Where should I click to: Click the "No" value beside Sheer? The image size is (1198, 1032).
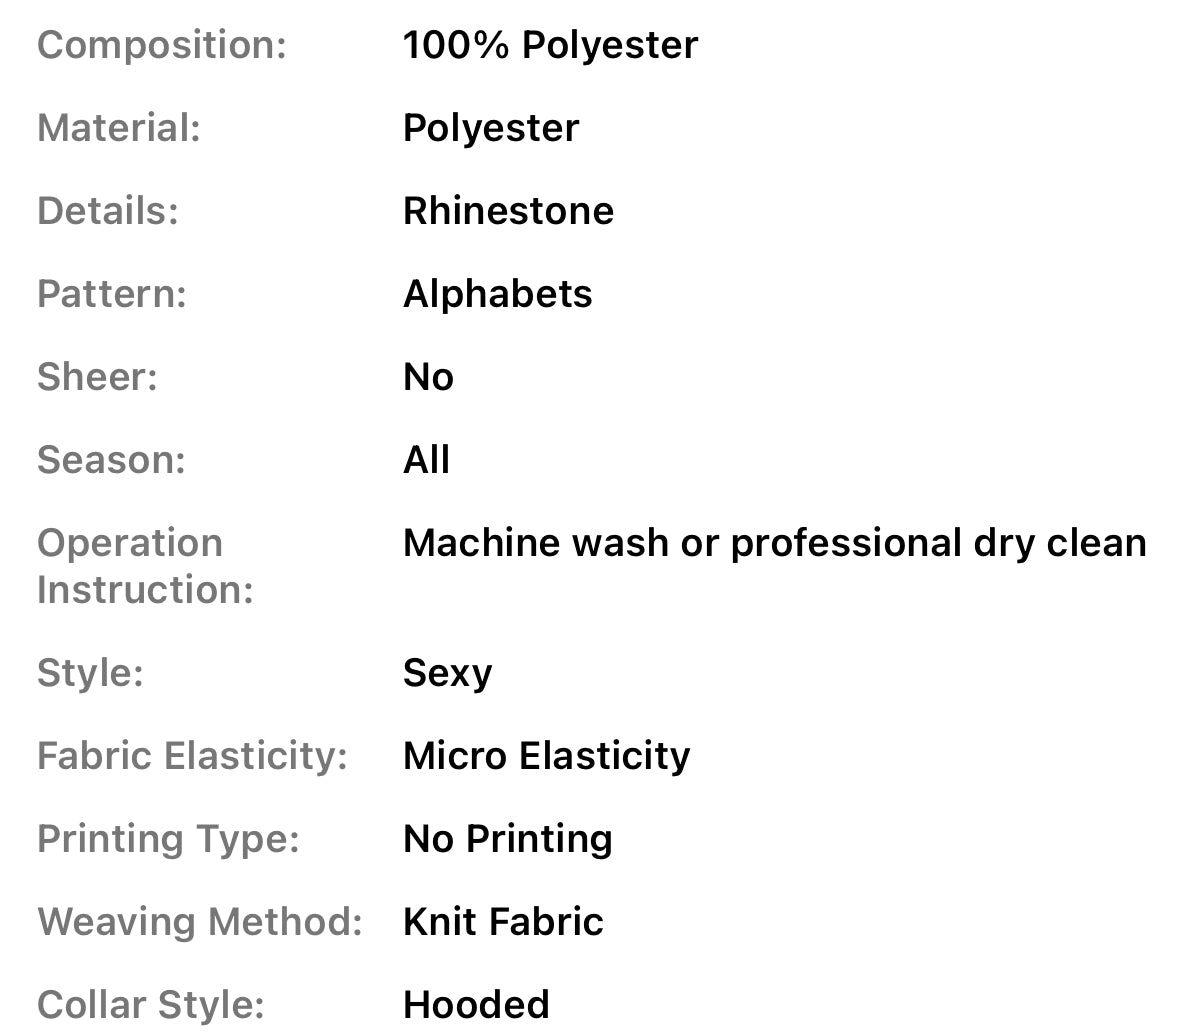tap(428, 377)
